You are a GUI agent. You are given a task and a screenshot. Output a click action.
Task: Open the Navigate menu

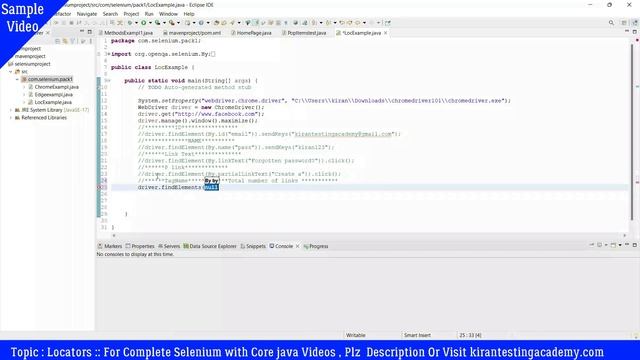tap(87, 14)
